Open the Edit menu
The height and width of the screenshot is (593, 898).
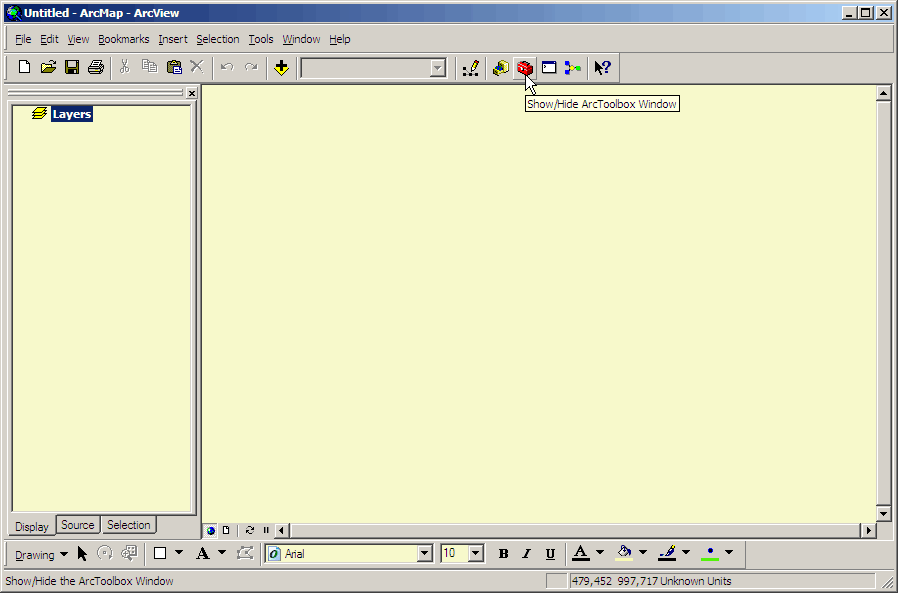[x=49, y=40]
